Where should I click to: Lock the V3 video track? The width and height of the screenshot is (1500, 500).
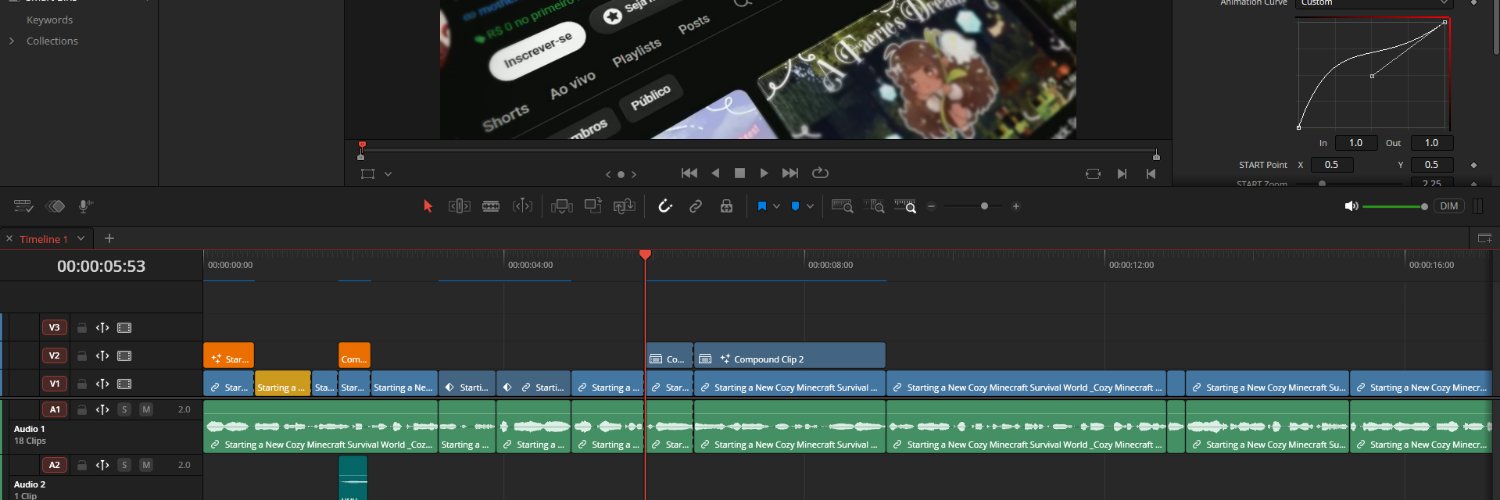click(82, 327)
